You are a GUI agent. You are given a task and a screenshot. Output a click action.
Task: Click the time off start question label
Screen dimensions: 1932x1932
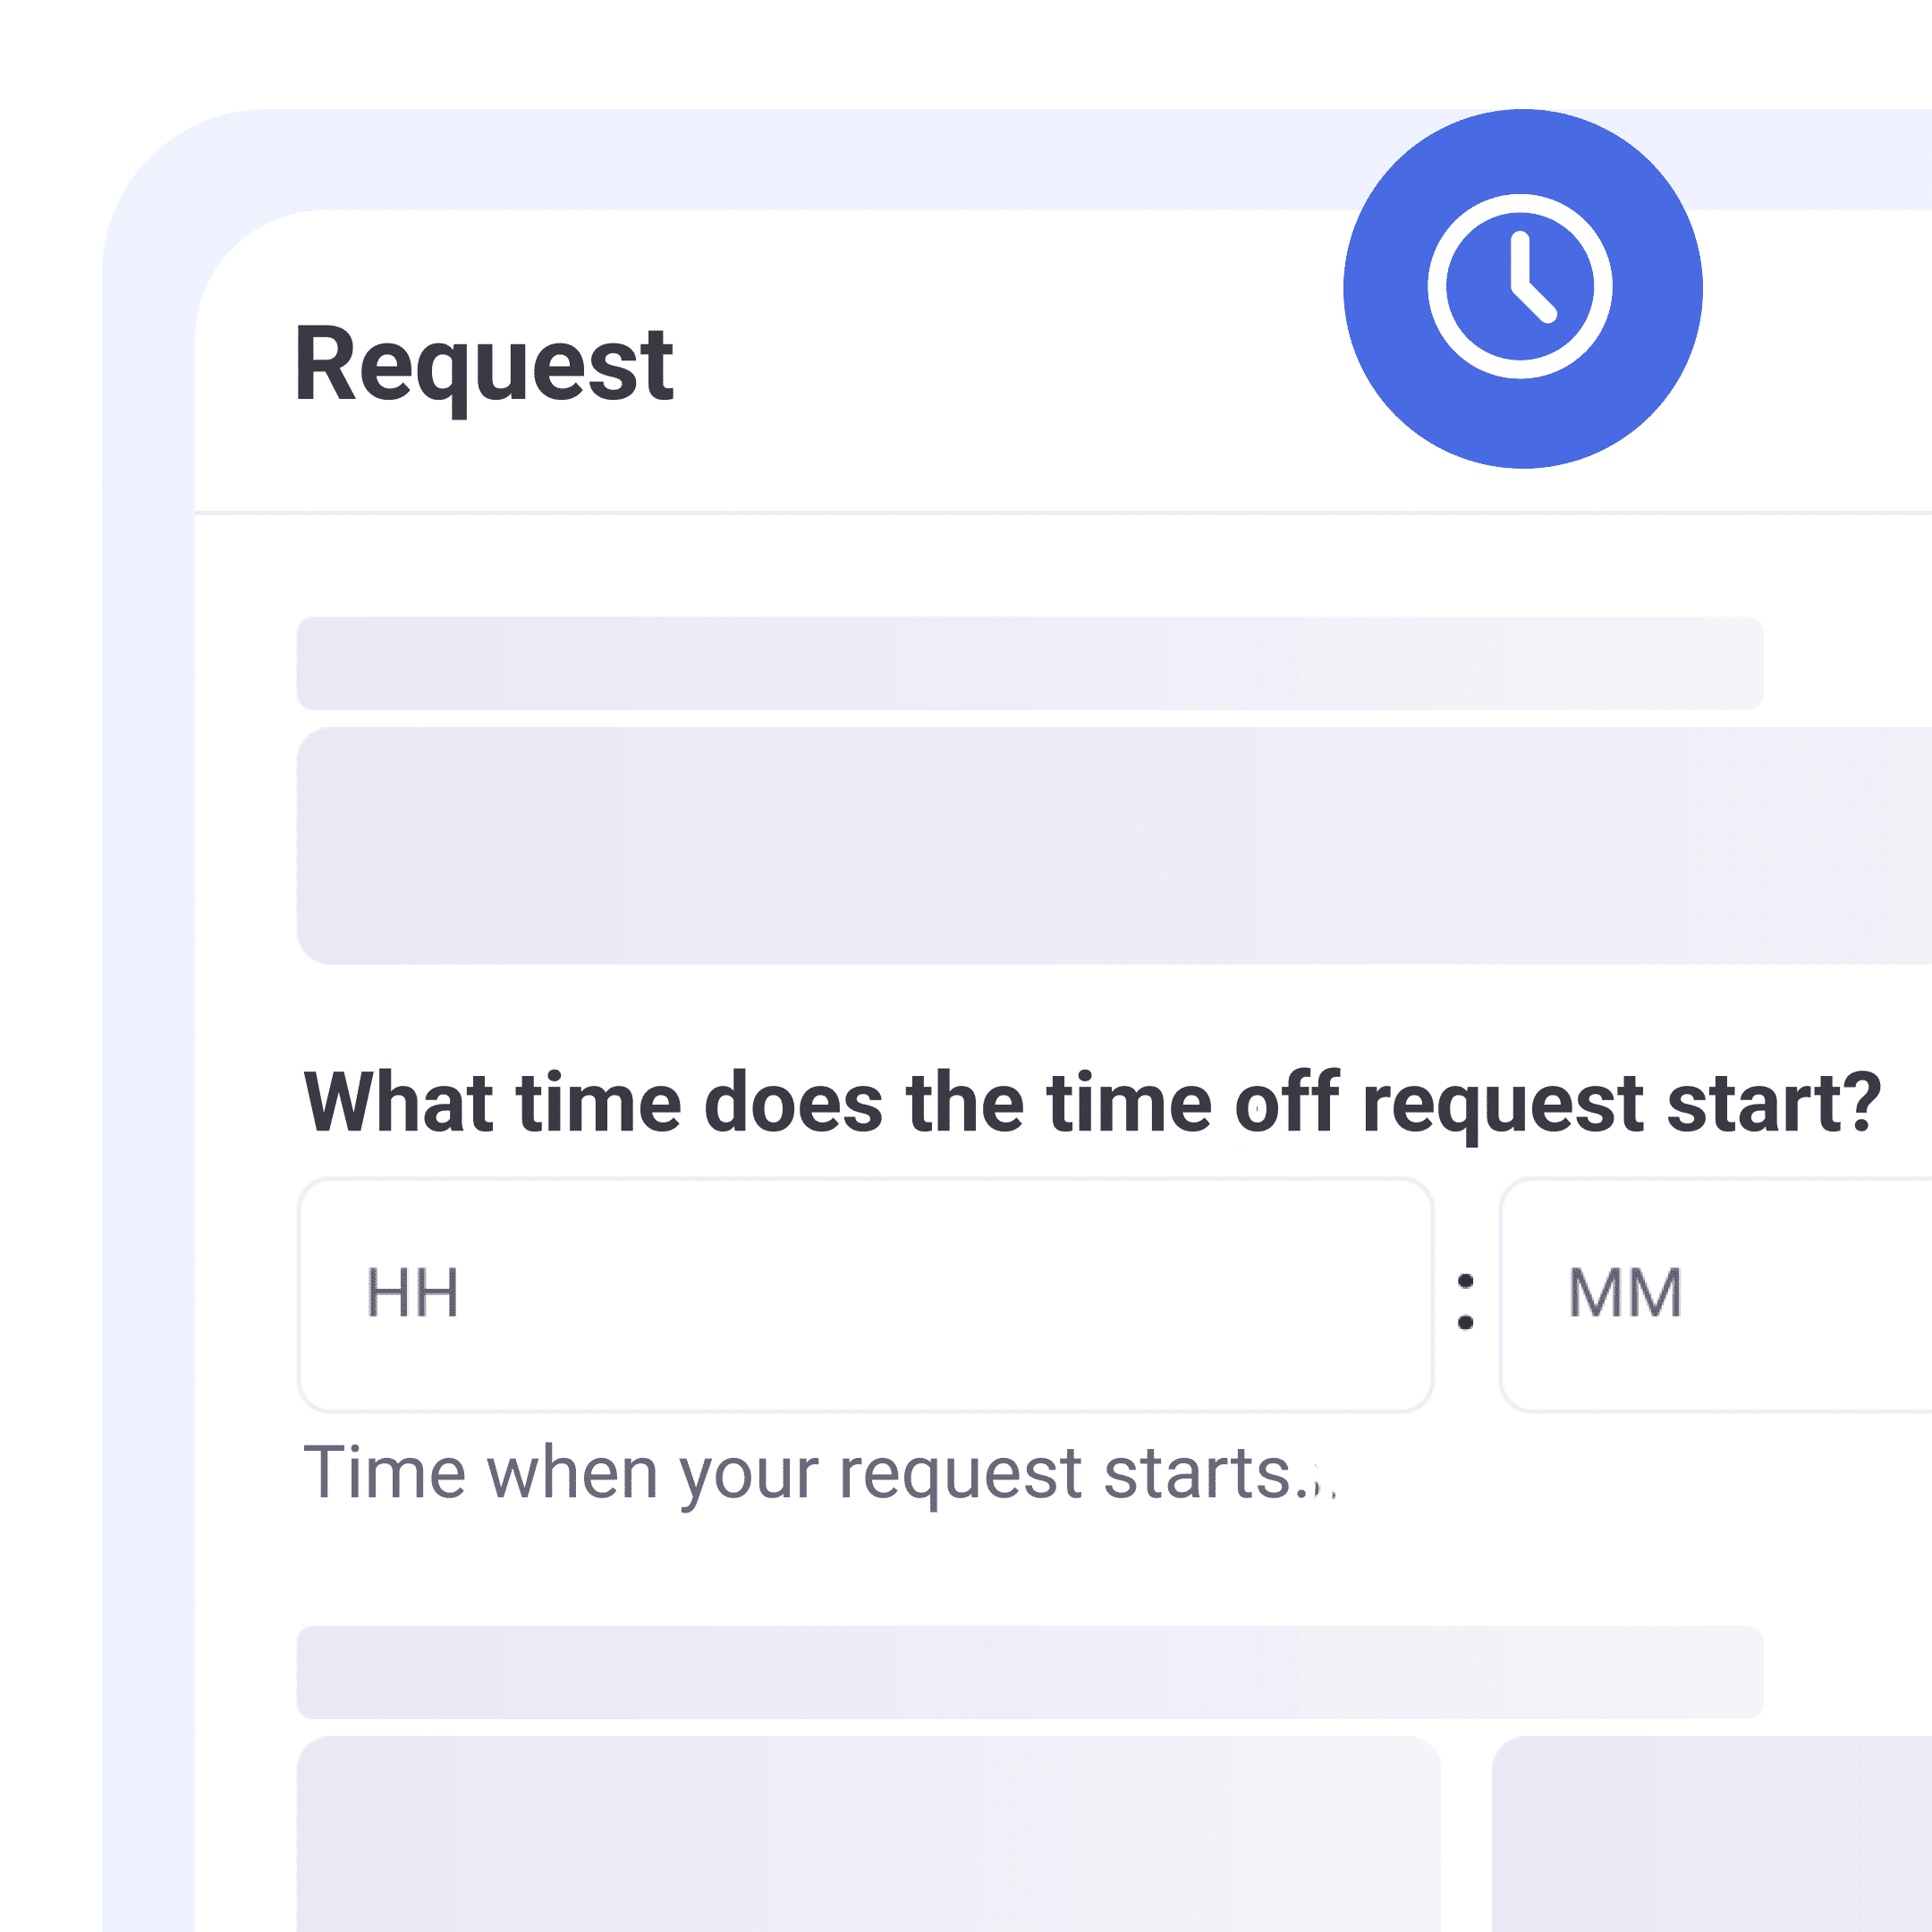[1092, 1103]
